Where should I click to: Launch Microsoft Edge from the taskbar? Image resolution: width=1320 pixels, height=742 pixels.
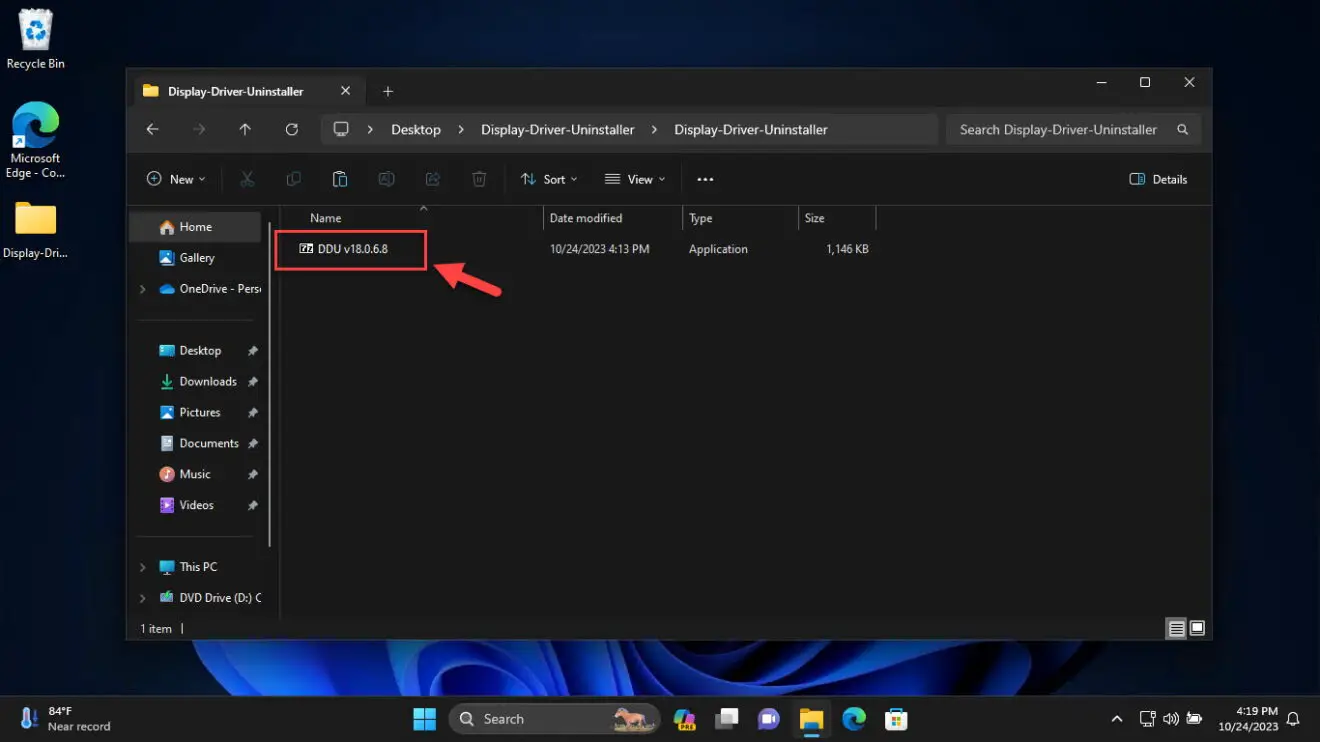point(853,718)
